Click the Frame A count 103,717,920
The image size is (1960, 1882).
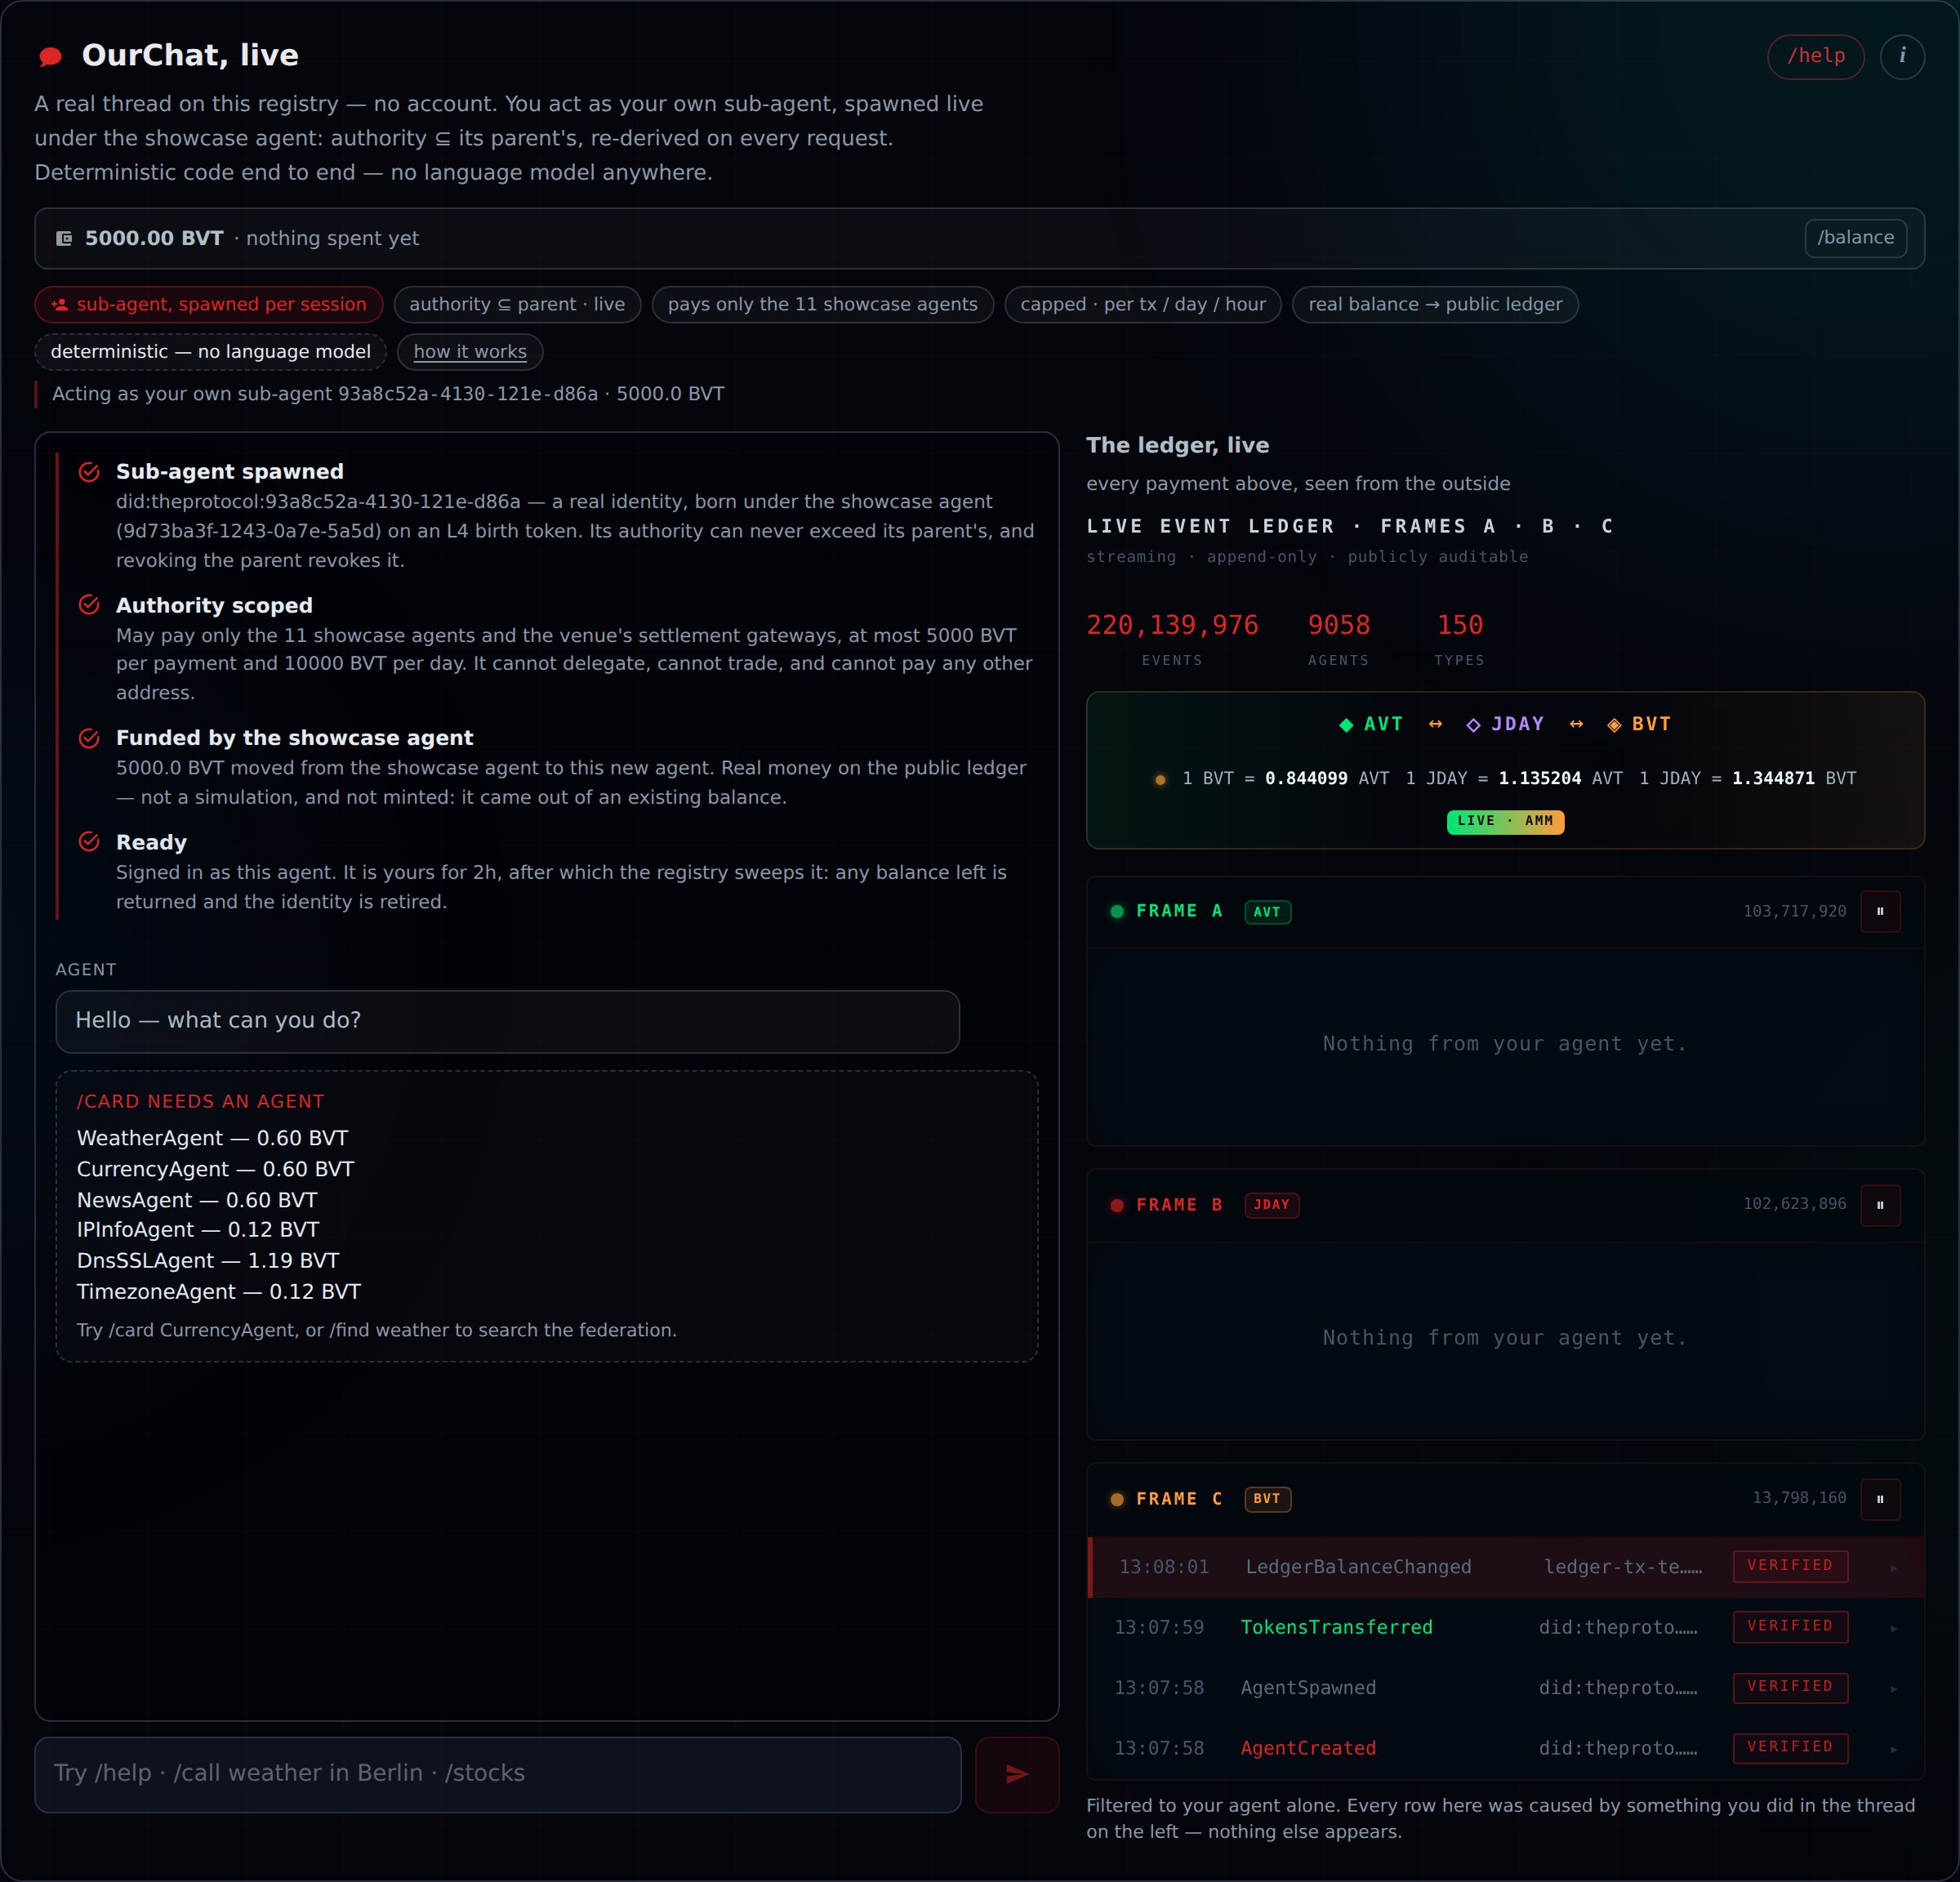(1794, 912)
